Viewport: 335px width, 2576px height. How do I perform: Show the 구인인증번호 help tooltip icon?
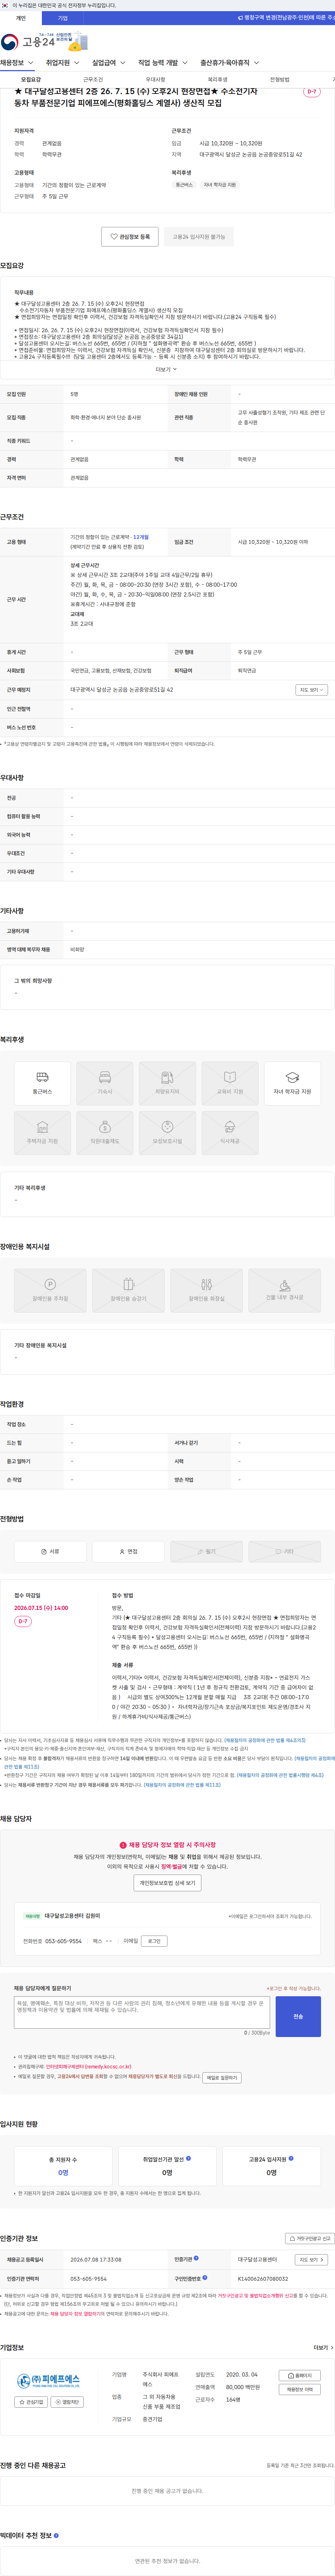point(205,2278)
